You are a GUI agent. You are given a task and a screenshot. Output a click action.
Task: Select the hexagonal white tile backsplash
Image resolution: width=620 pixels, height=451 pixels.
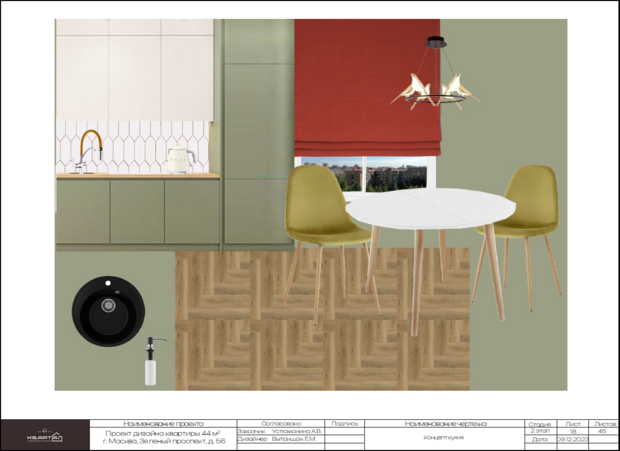(133, 147)
